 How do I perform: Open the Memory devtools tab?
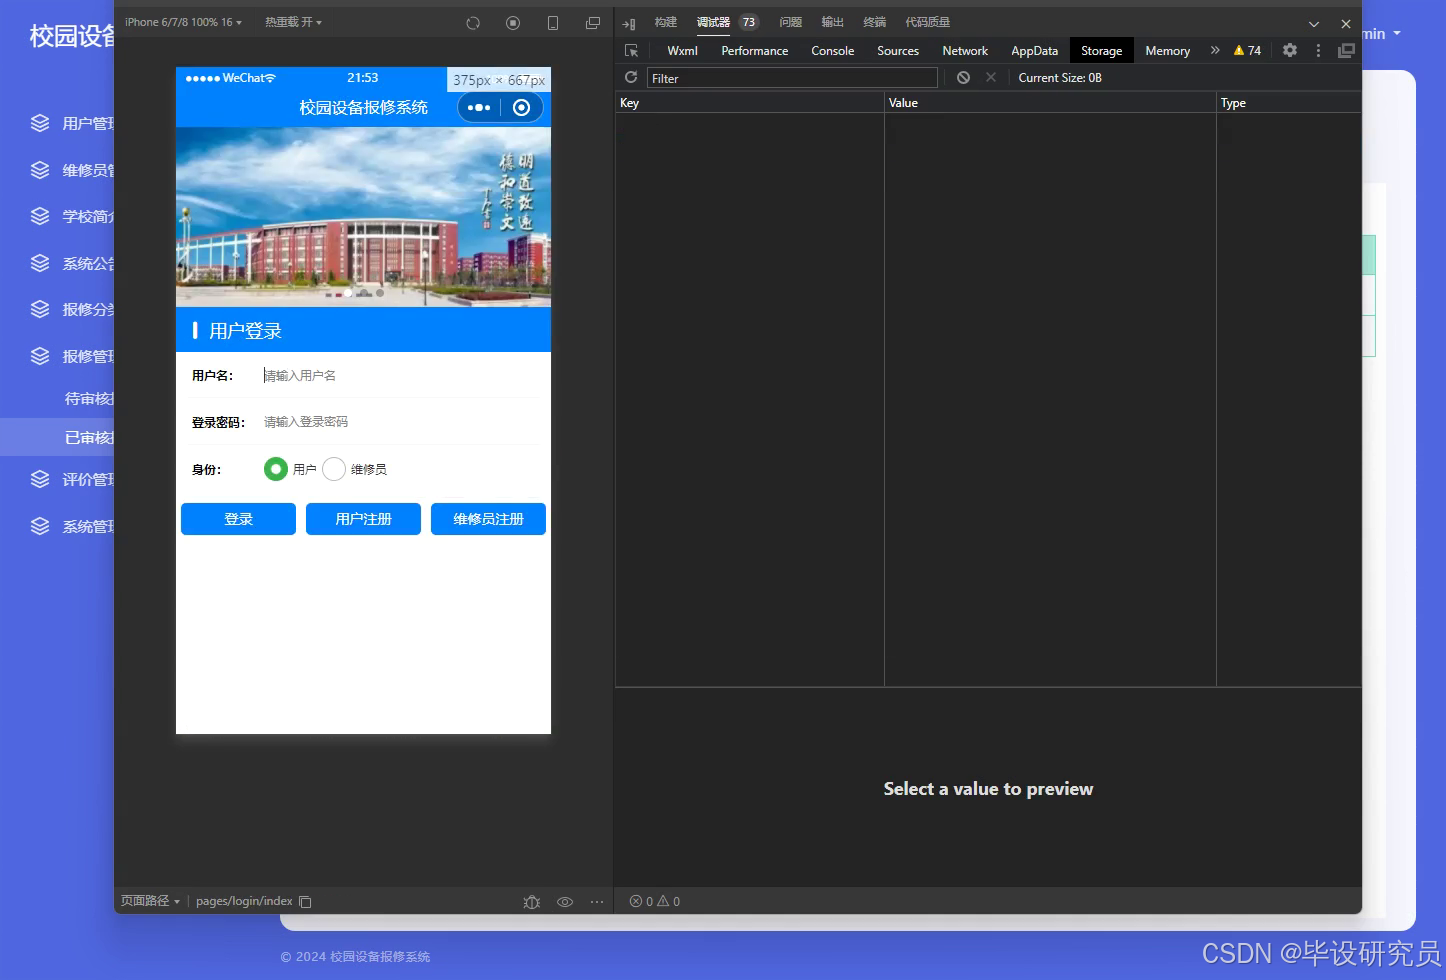pos(1167,51)
